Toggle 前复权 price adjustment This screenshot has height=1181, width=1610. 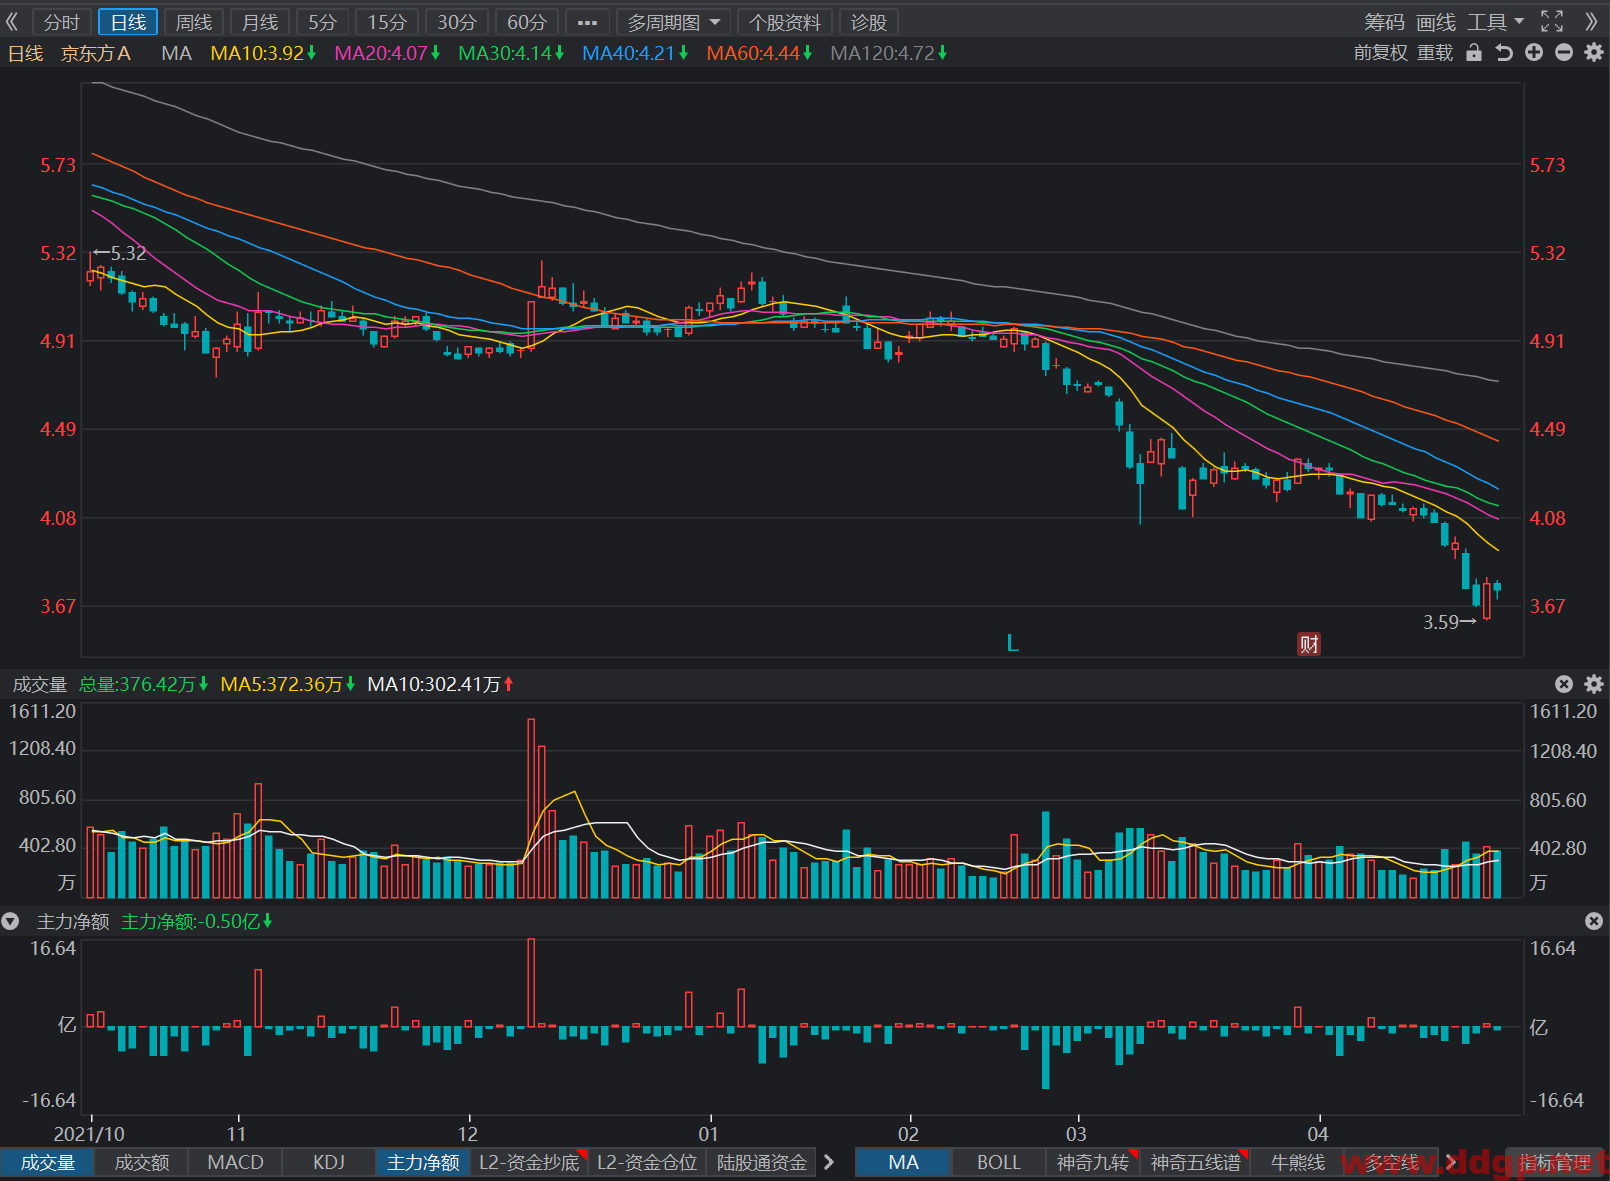point(1380,53)
